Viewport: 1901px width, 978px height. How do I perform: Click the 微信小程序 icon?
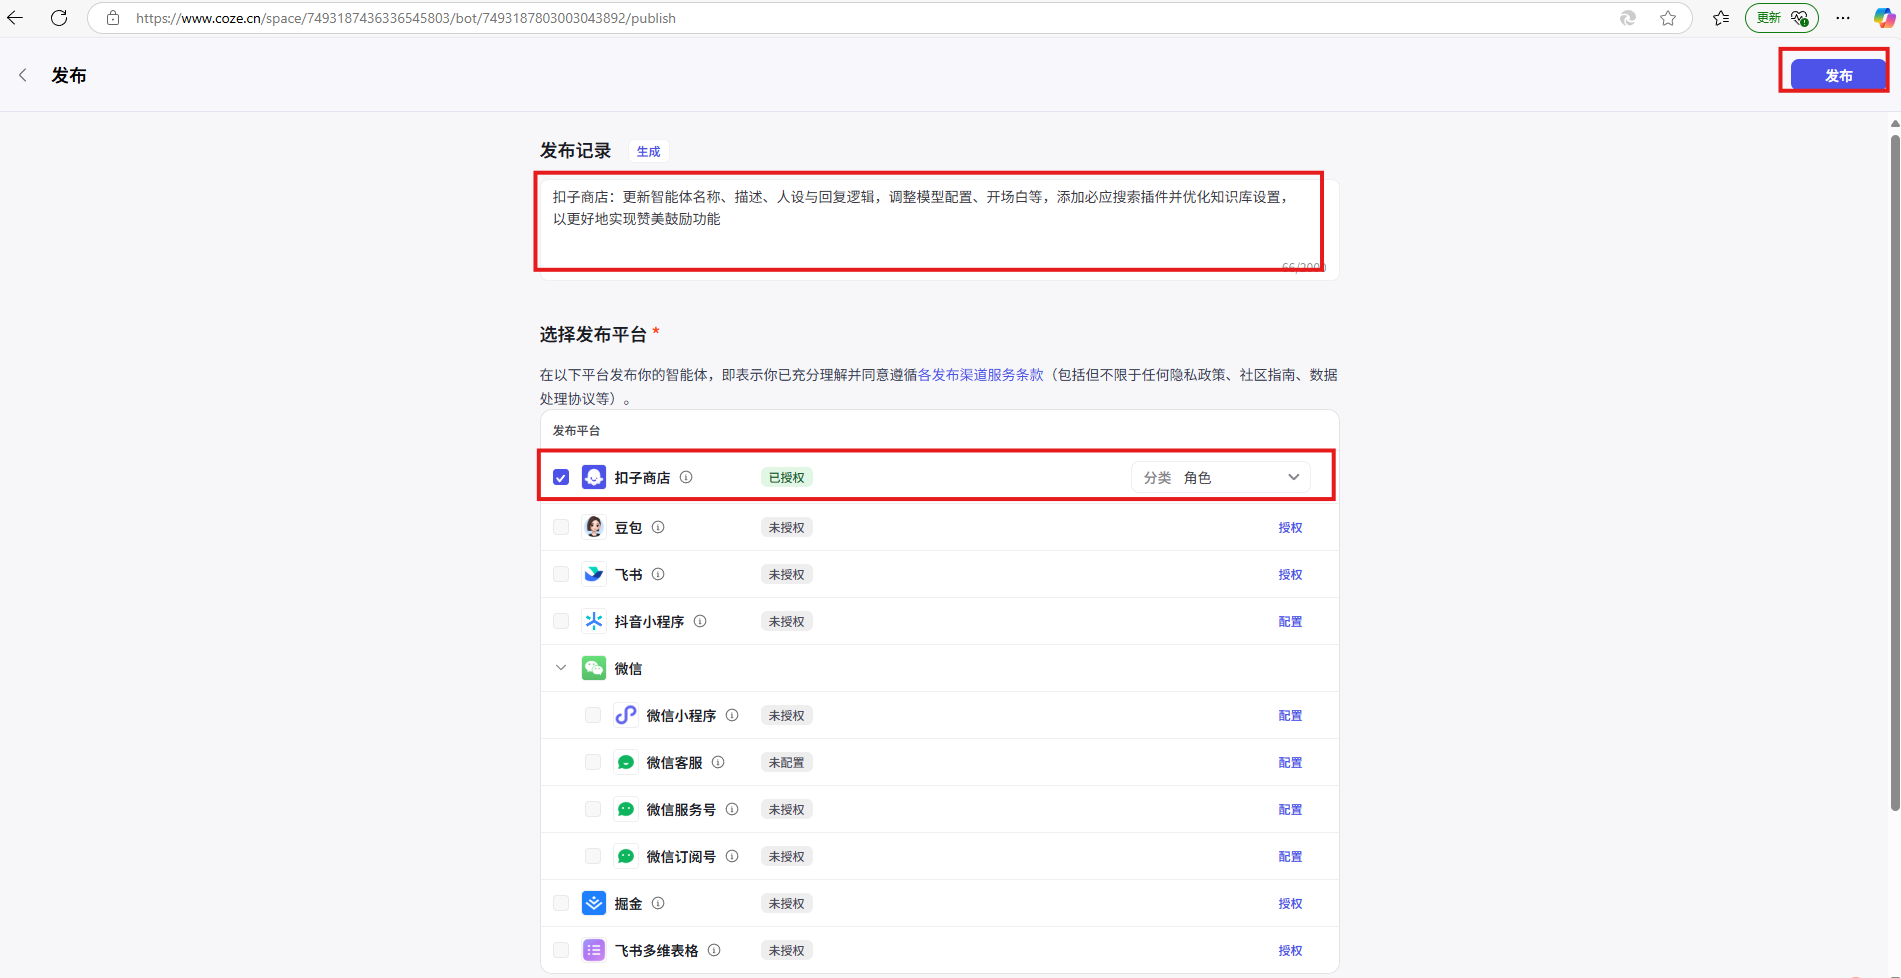pyautogui.click(x=626, y=715)
